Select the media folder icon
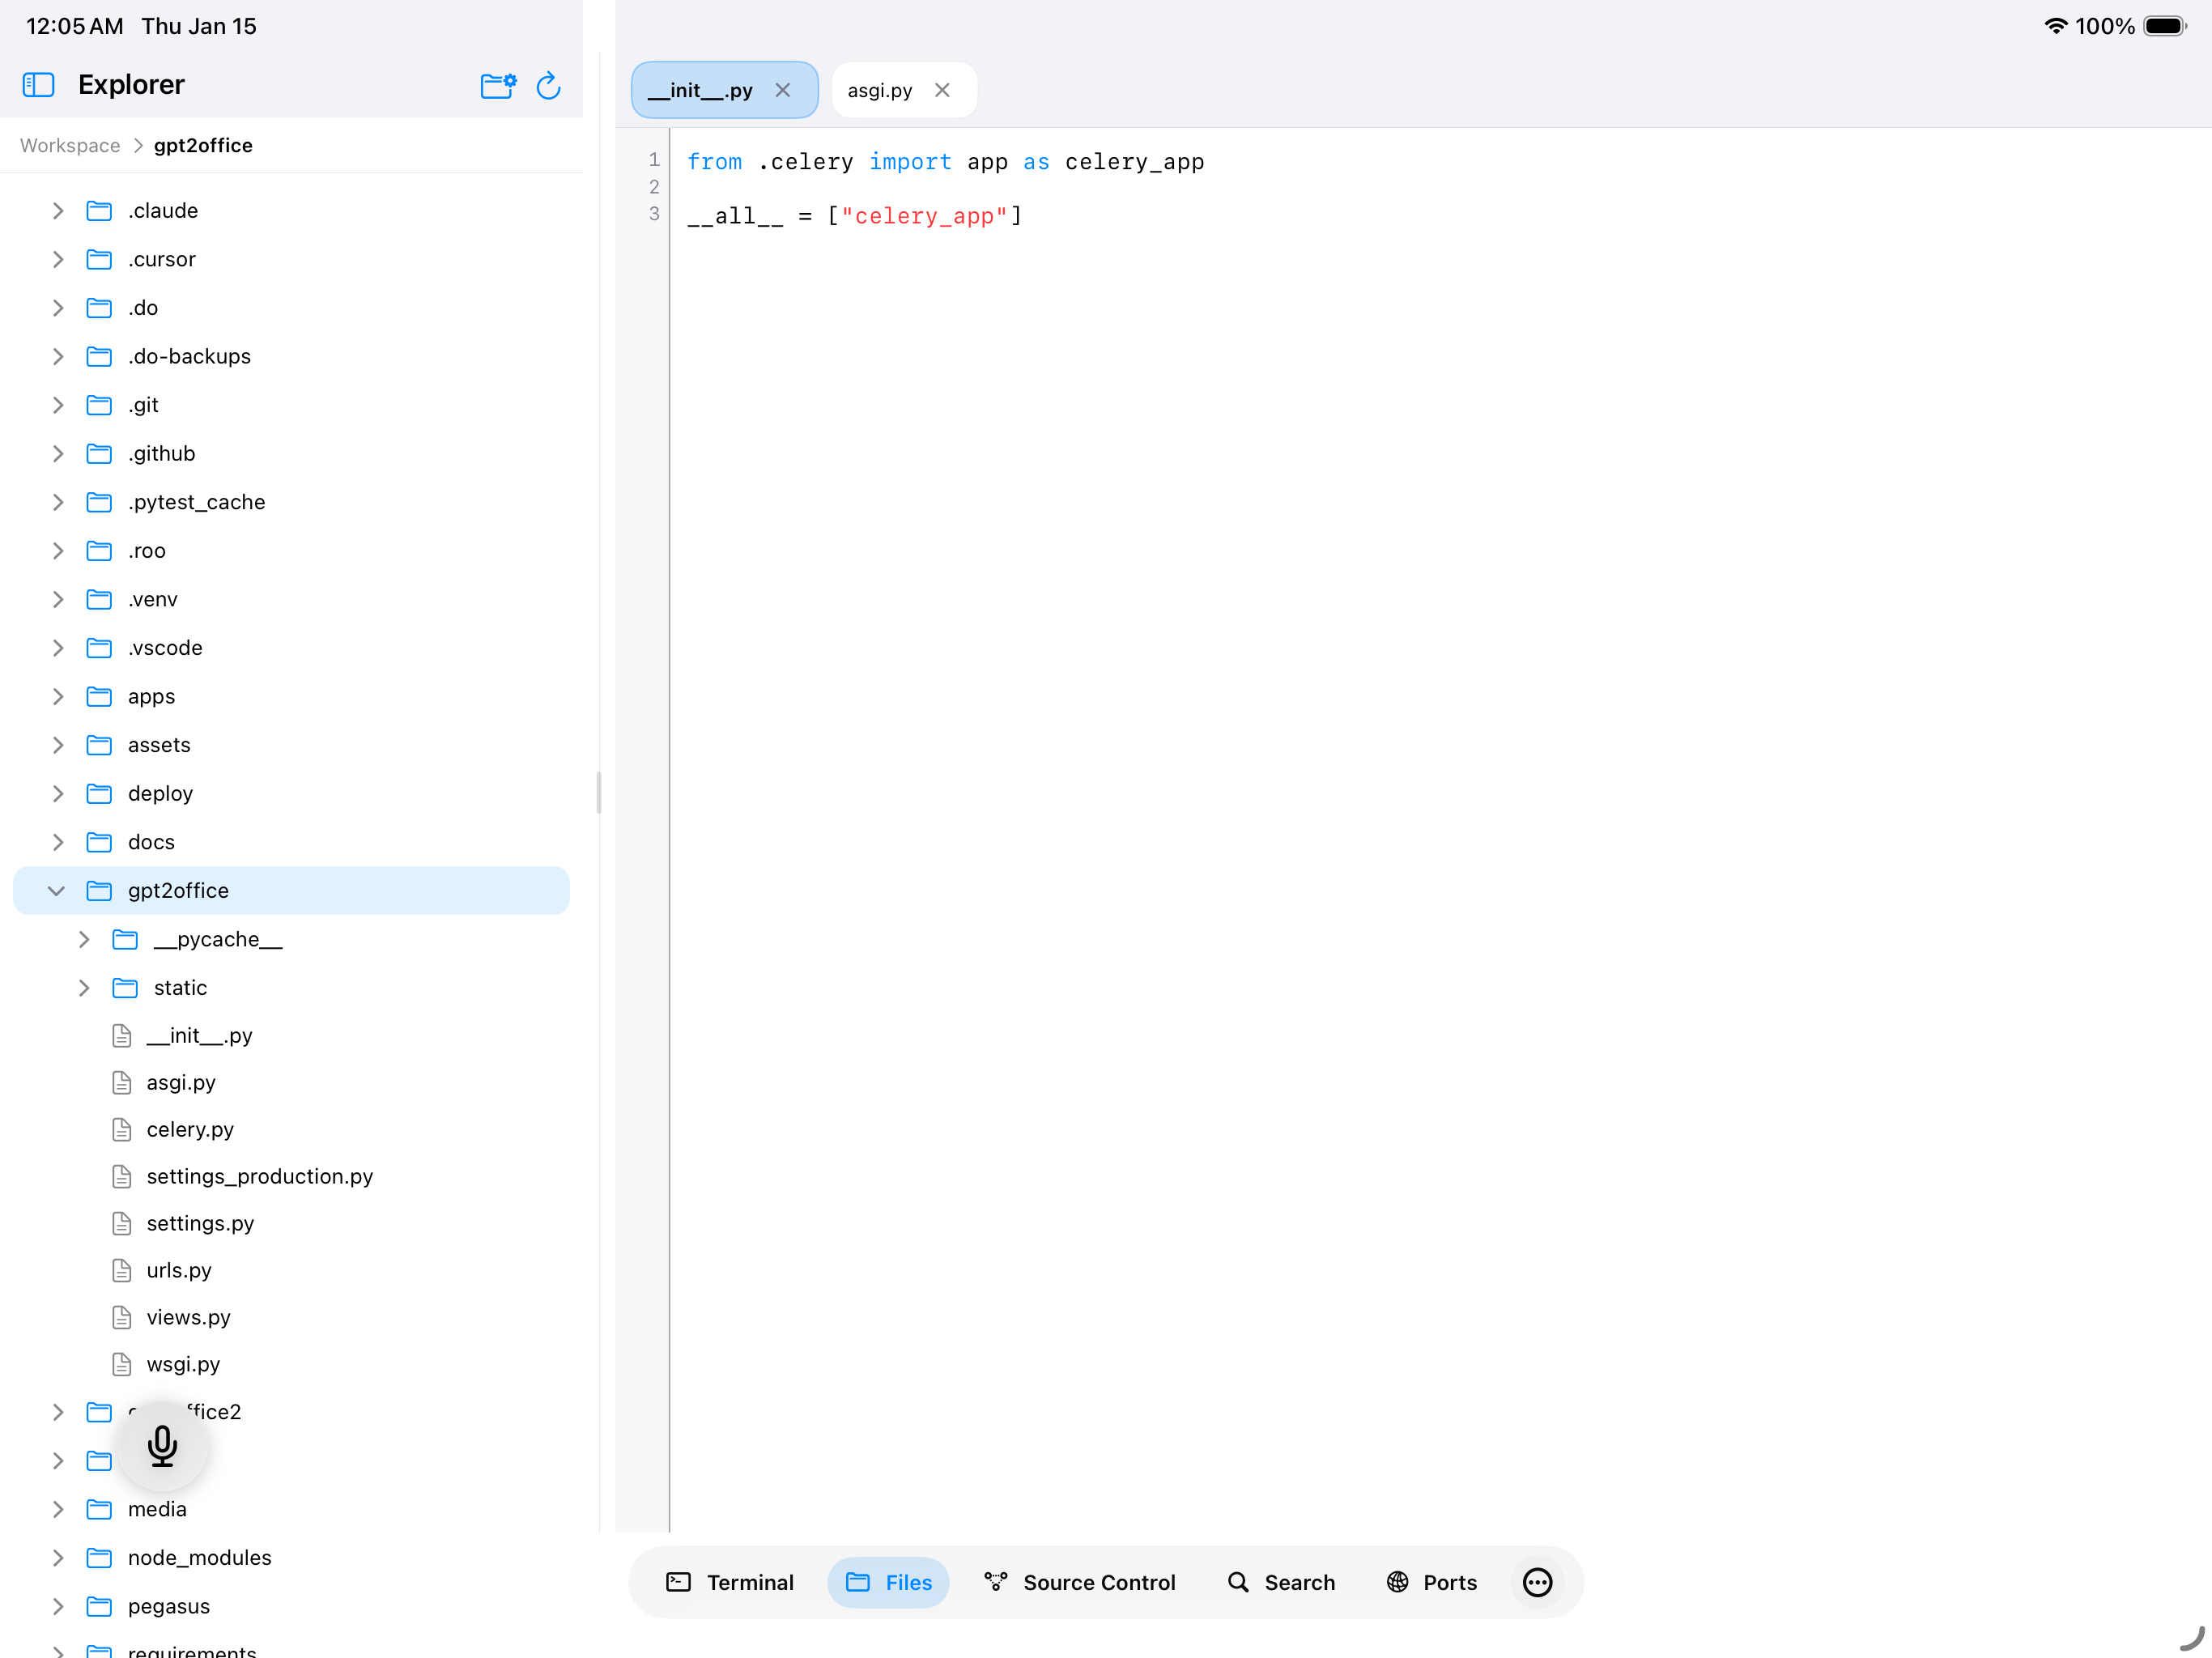The image size is (2212, 1658). coord(99,1509)
